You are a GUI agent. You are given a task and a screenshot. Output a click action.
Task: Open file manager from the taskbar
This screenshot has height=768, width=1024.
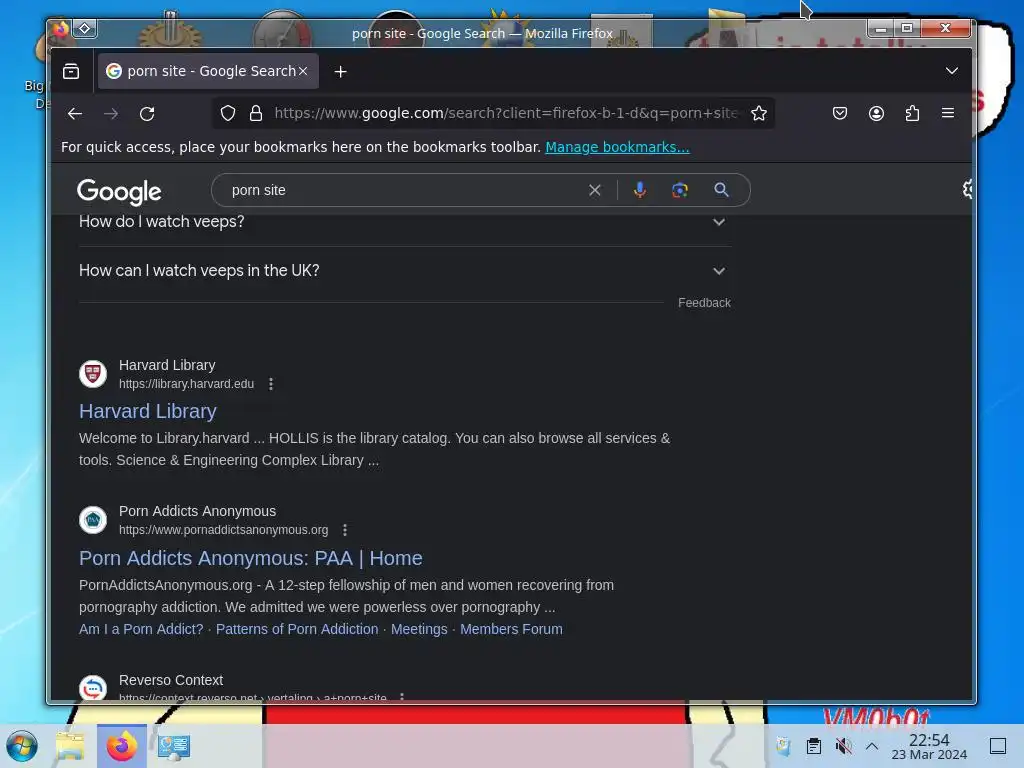point(70,746)
